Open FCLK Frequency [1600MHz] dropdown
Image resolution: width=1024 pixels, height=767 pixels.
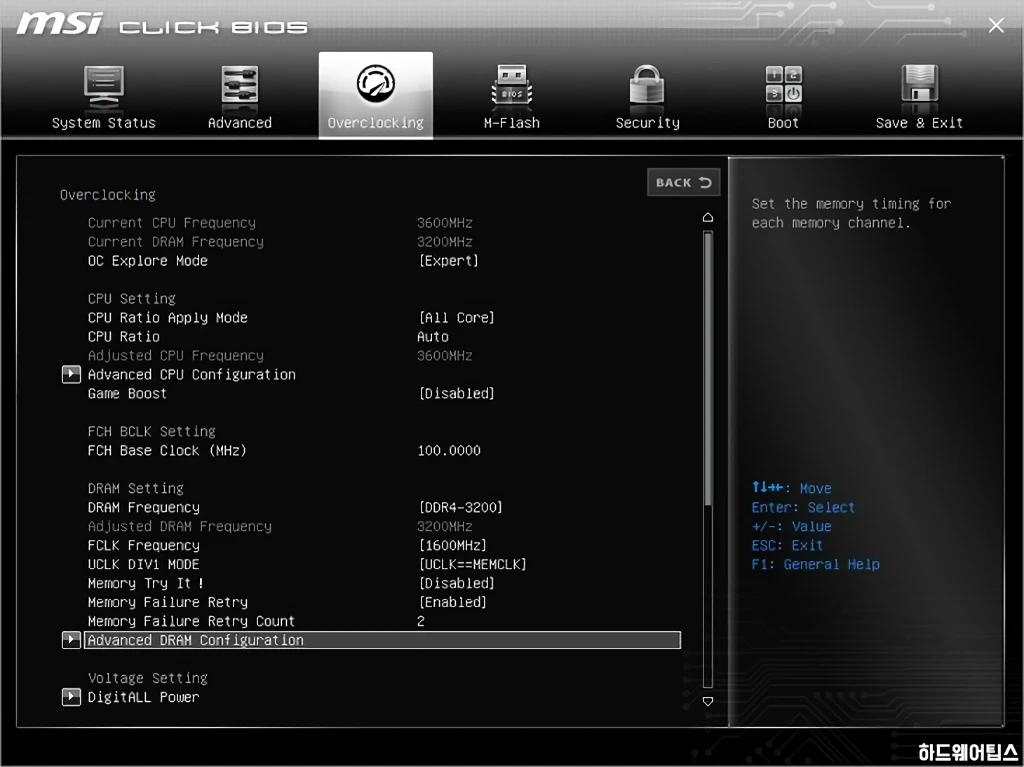pyautogui.click(x=453, y=545)
